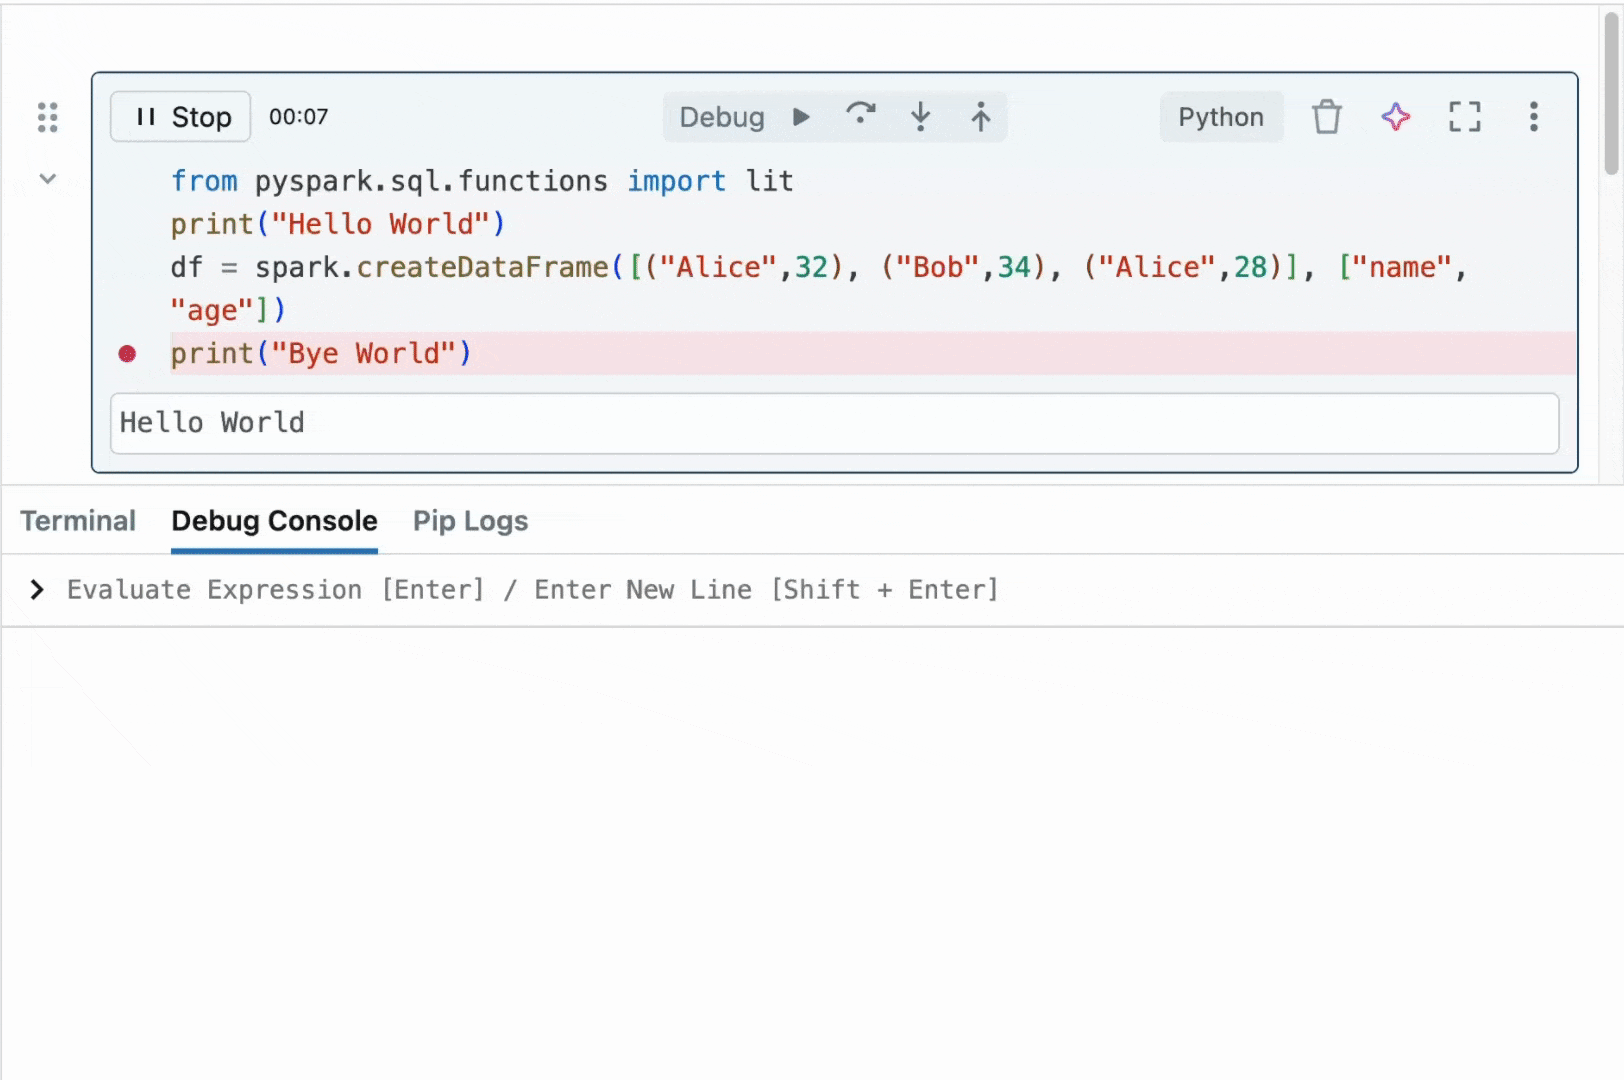Click the step over debug icon

click(x=860, y=116)
